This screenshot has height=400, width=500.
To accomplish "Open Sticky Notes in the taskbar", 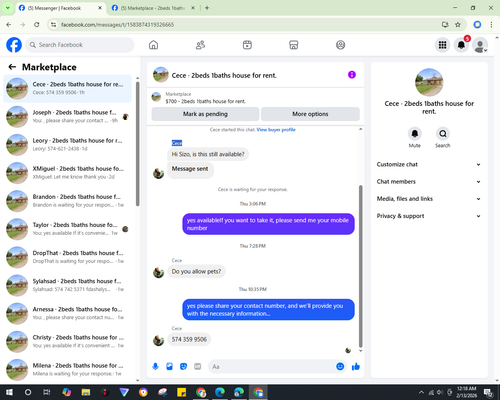I will click(x=182, y=392).
